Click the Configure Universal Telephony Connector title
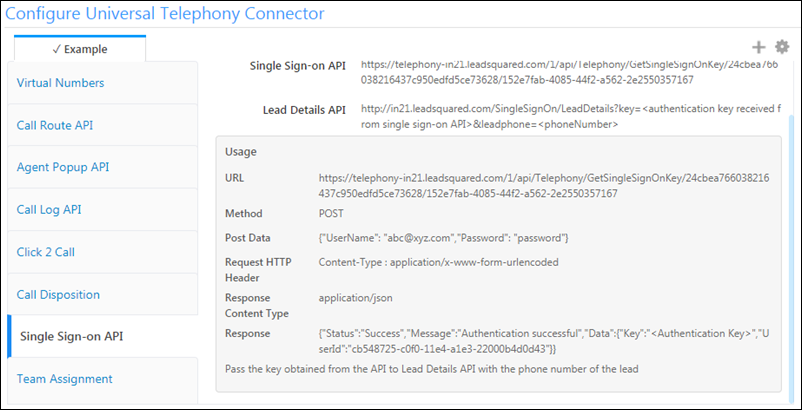This screenshot has height=410, width=802. [x=166, y=14]
